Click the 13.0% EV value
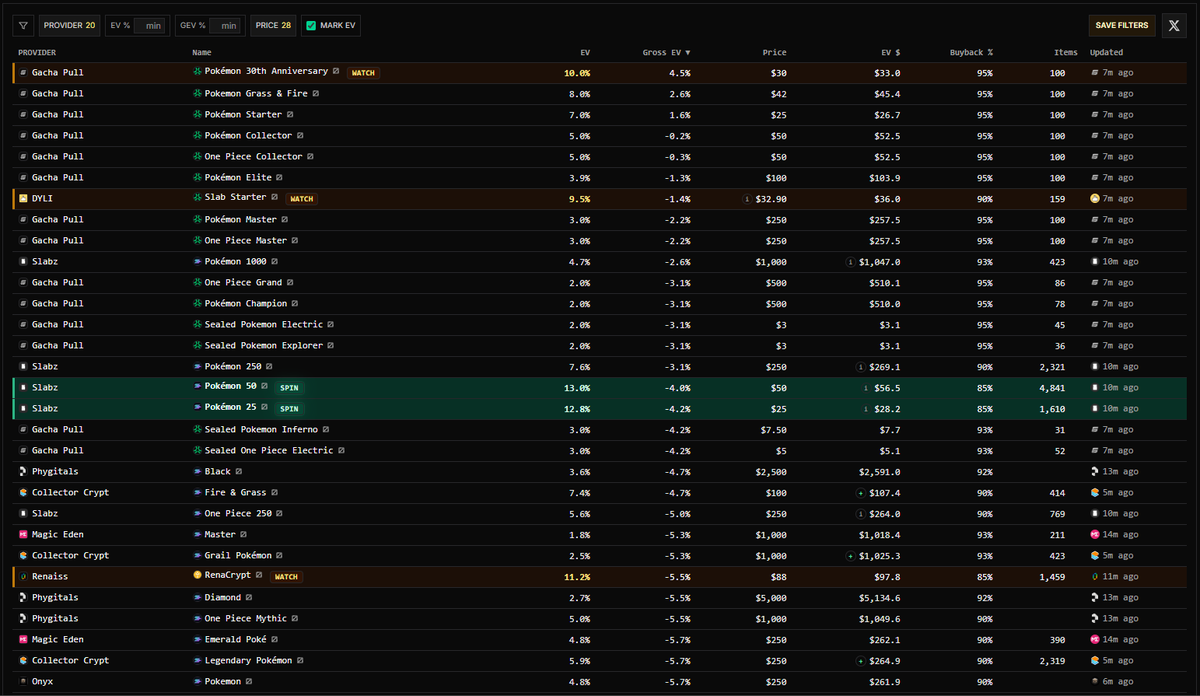 [x=577, y=387]
